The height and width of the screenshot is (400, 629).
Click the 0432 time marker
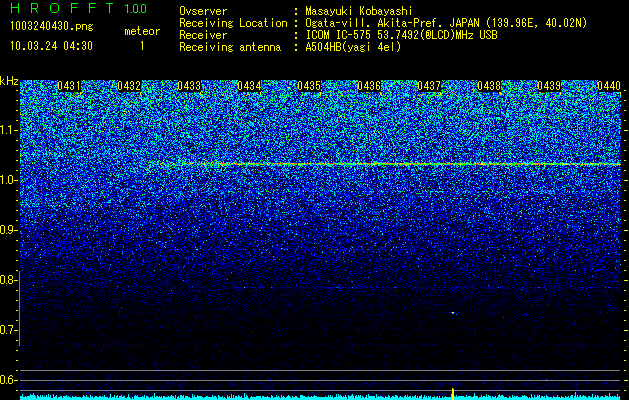point(129,86)
